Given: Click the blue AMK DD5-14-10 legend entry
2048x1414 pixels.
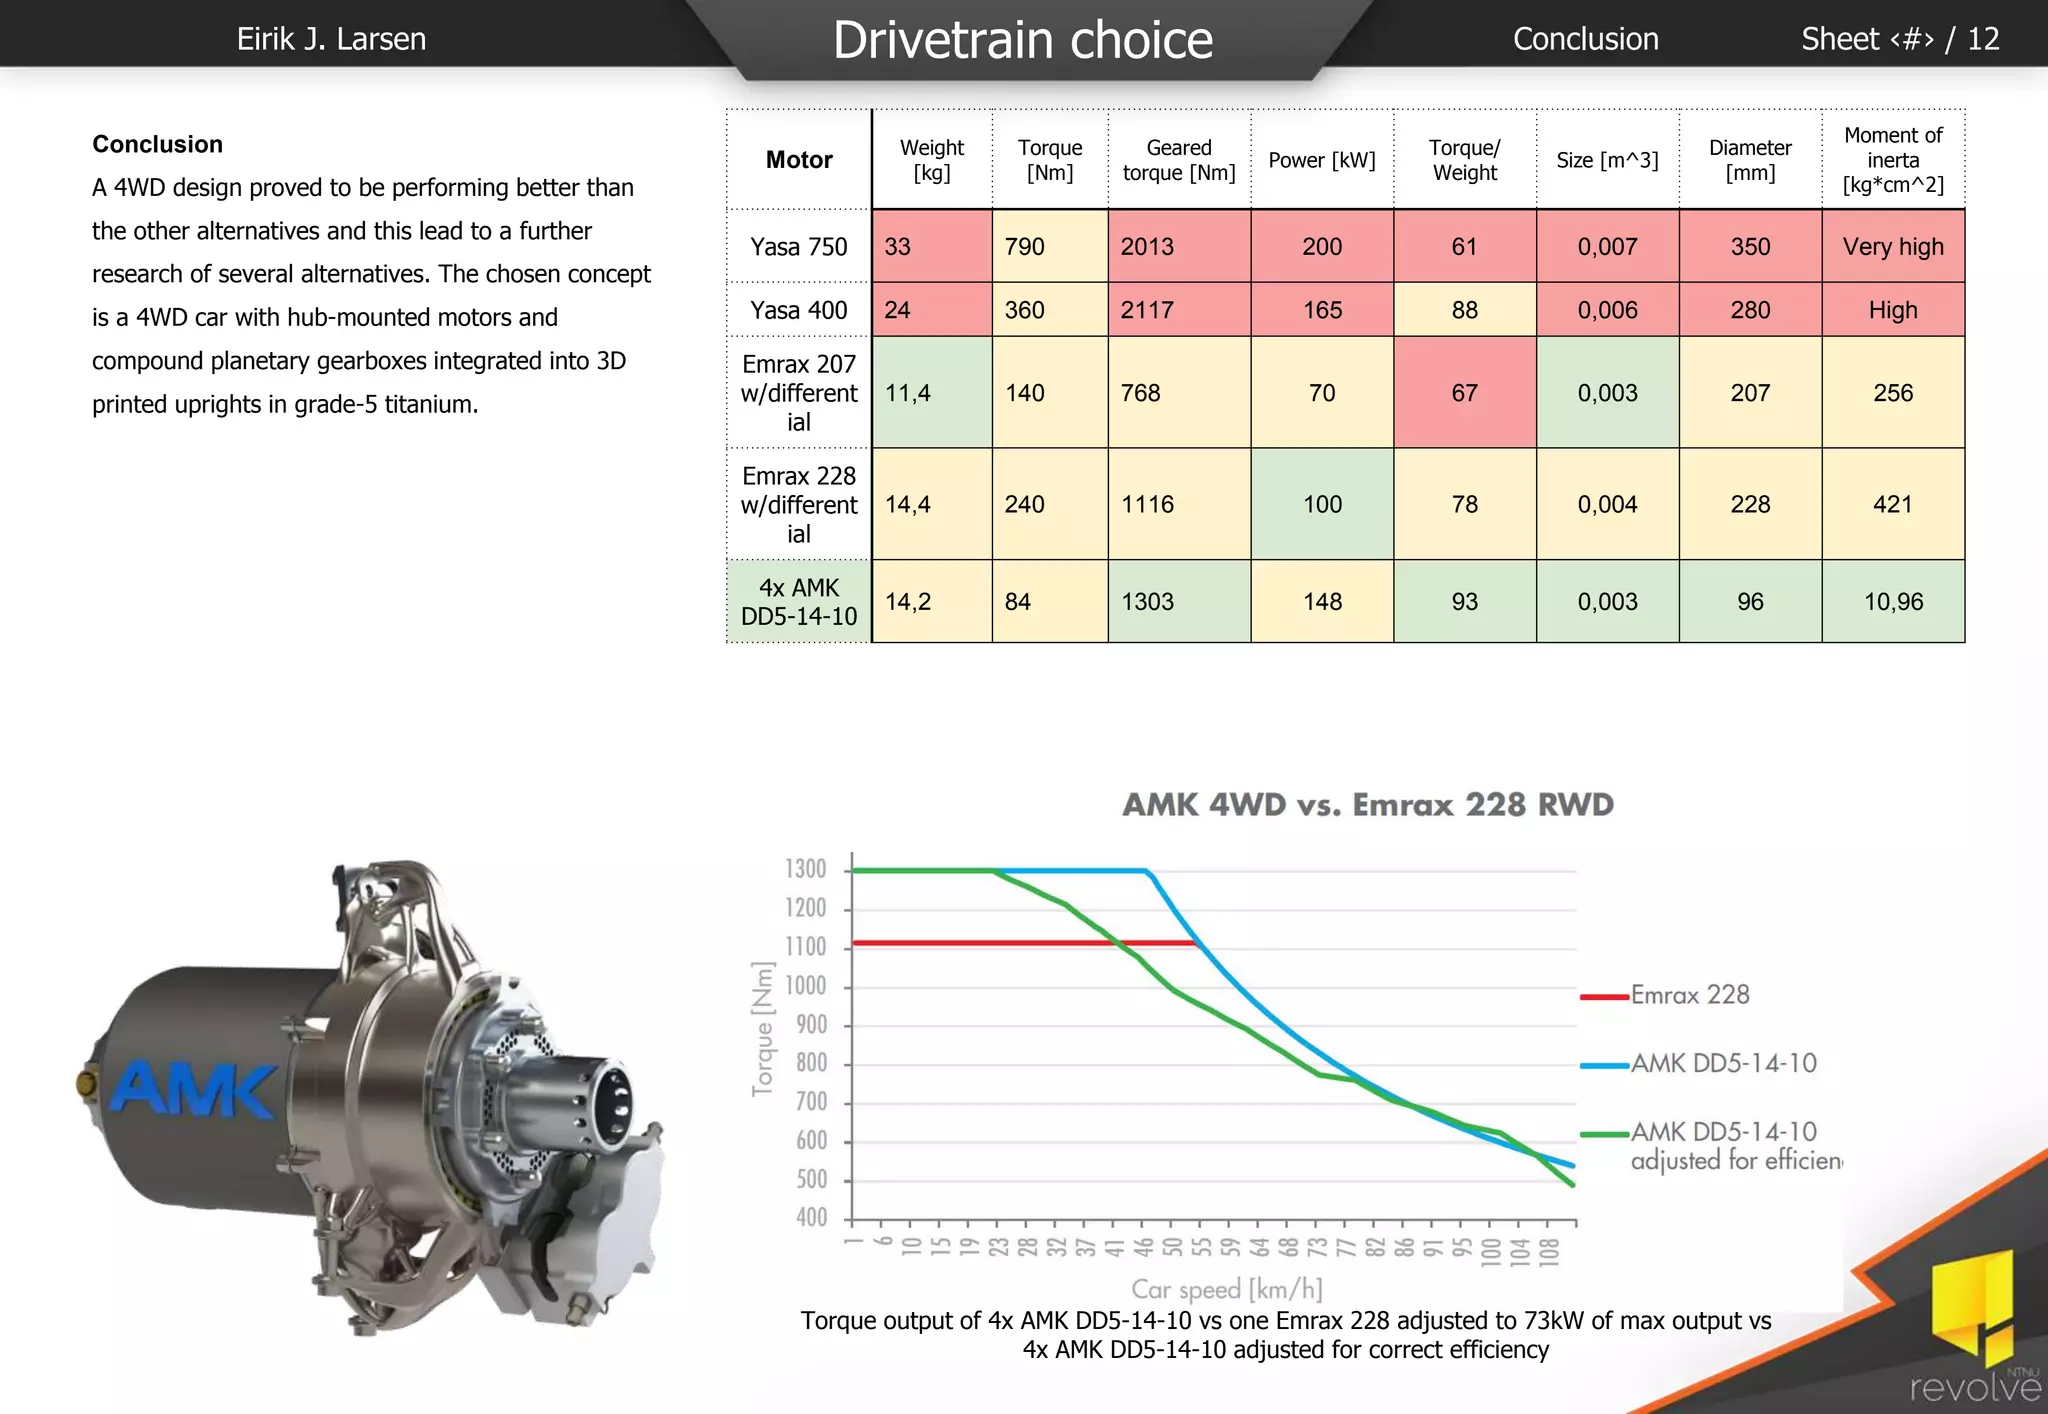Looking at the screenshot, I should click(1699, 1064).
